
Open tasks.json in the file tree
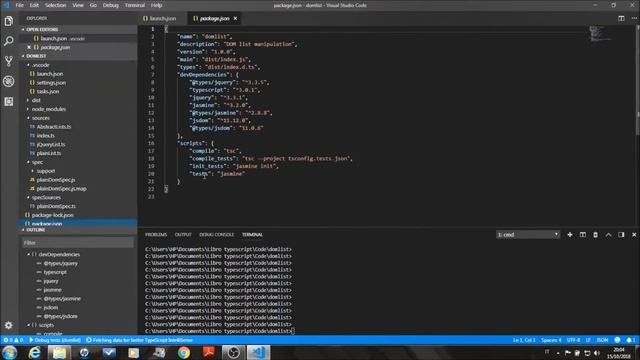[48, 91]
